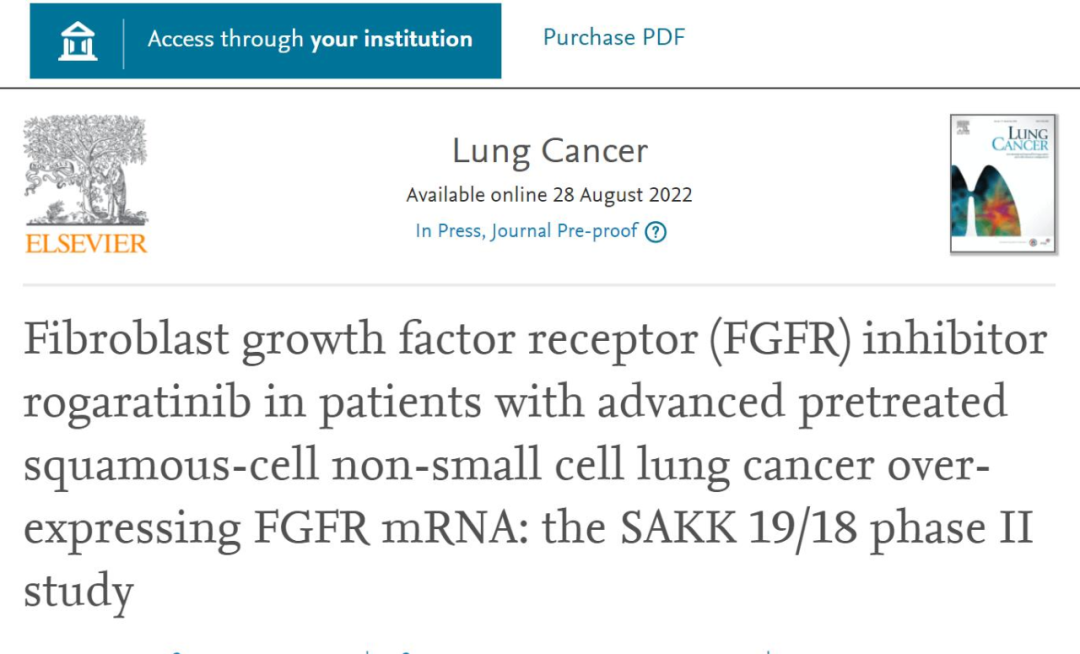Image resolution: width=1080 pixels, height=654 pixels.
Task: Click the Elsevier tree logo
Action: [85, 170]
